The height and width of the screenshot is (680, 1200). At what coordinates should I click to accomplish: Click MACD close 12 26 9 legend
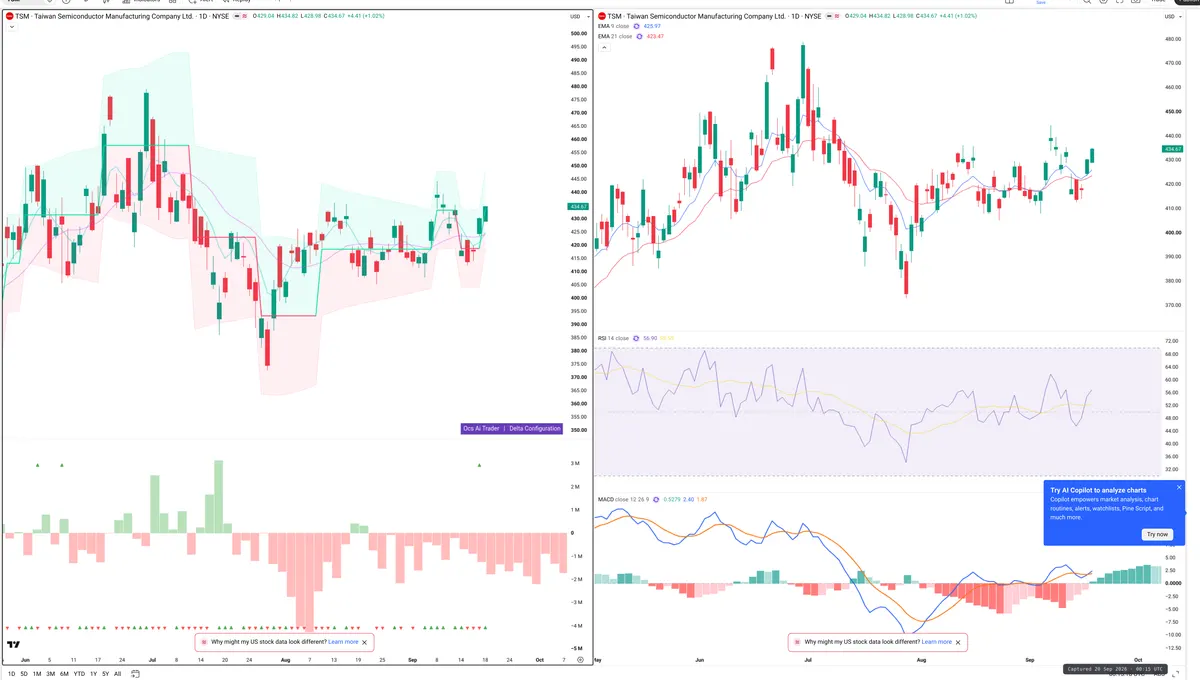click(x=623, y=498)
